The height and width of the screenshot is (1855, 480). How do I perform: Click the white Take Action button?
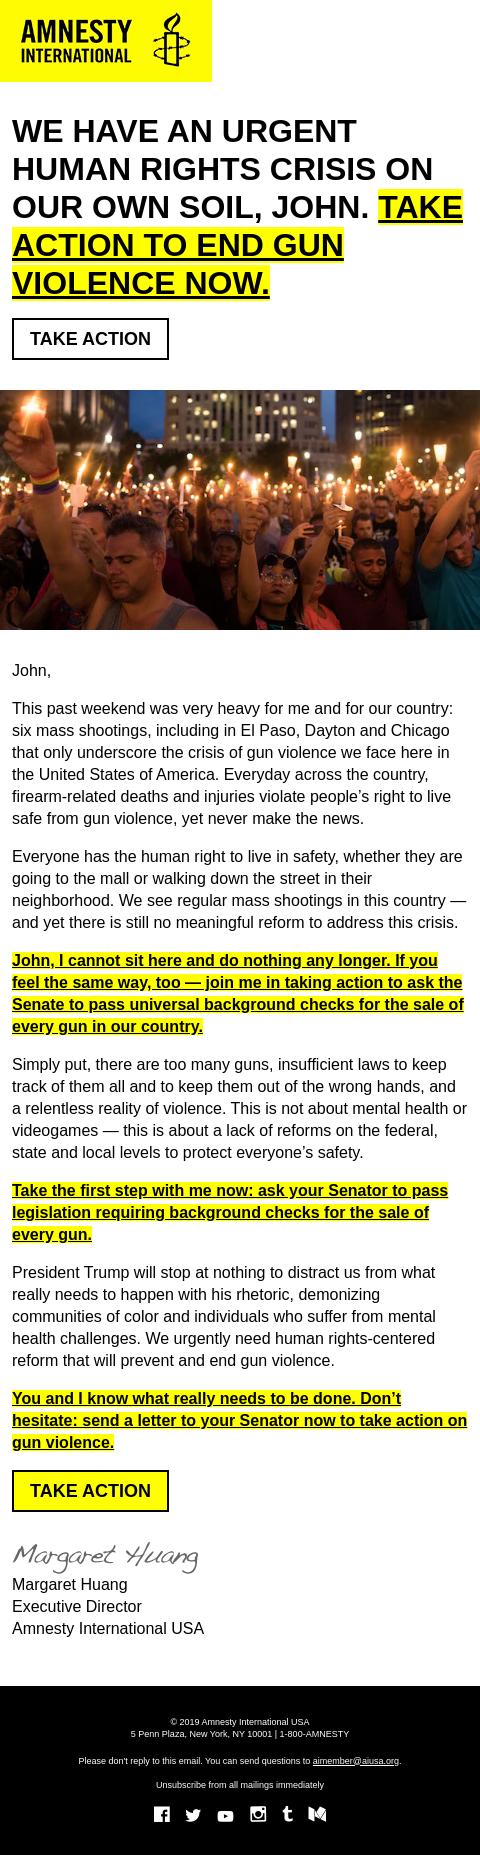coord(90,339)
